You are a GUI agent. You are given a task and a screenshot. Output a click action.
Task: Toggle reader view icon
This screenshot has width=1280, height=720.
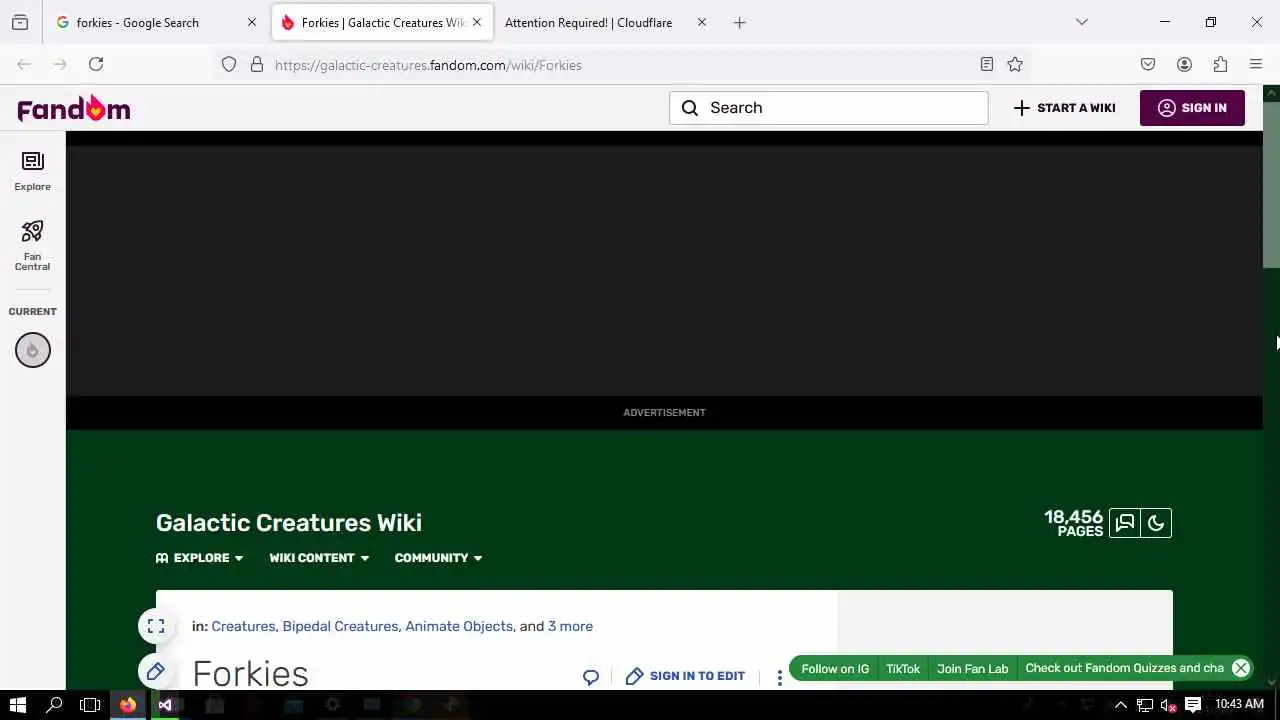click(987, 64)
